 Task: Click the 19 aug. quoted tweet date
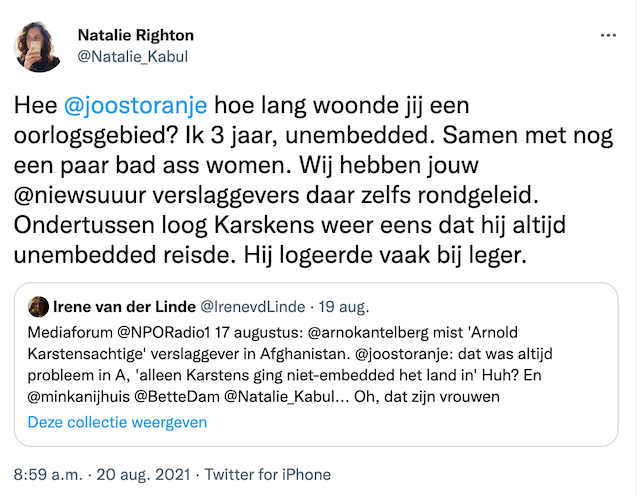[344, 307]
